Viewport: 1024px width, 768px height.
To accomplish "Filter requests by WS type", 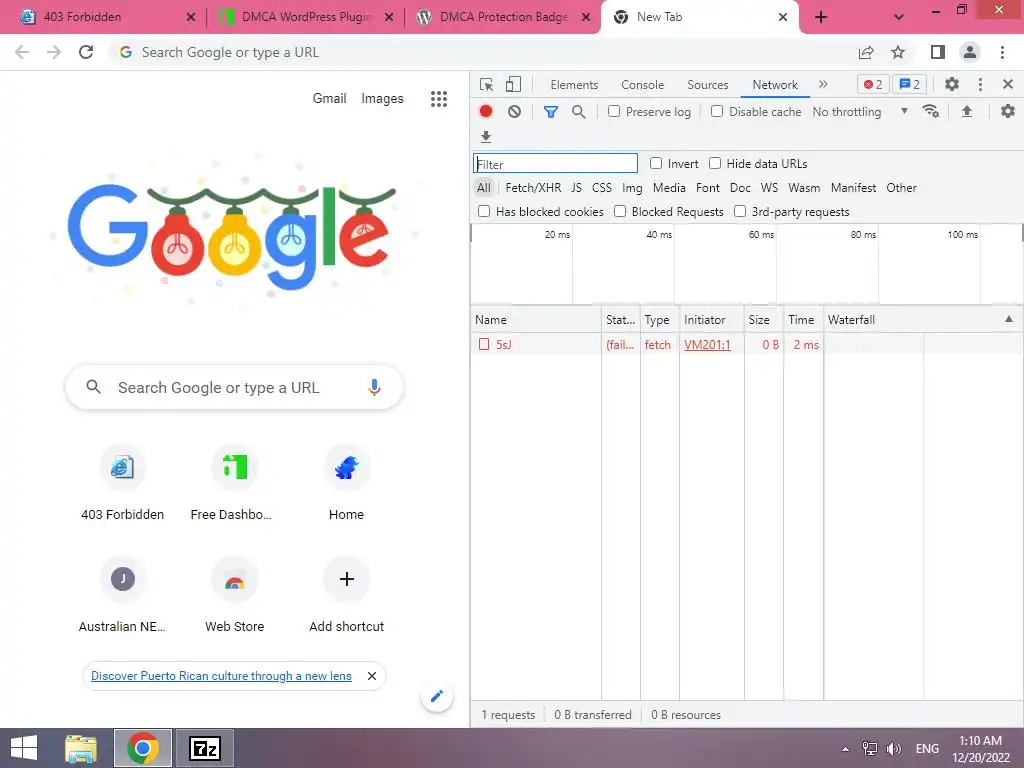I will pos(769,188).
